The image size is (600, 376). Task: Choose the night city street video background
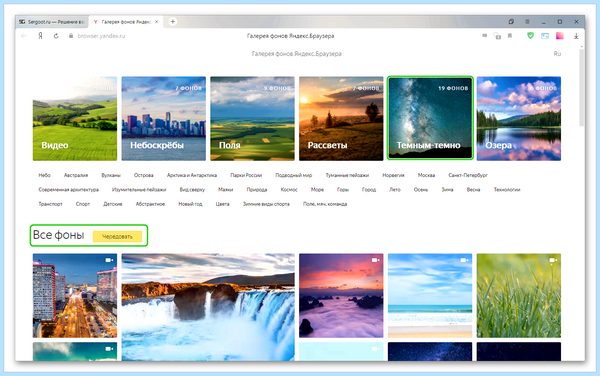coord(75,296)
